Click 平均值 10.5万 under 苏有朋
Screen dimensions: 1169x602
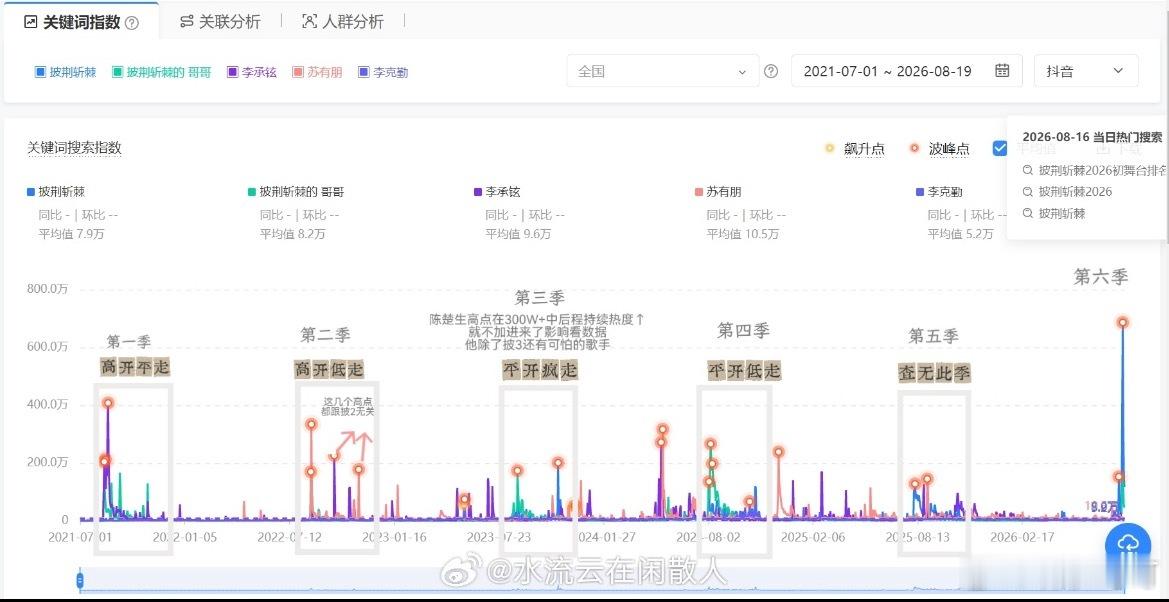point(743,233)
